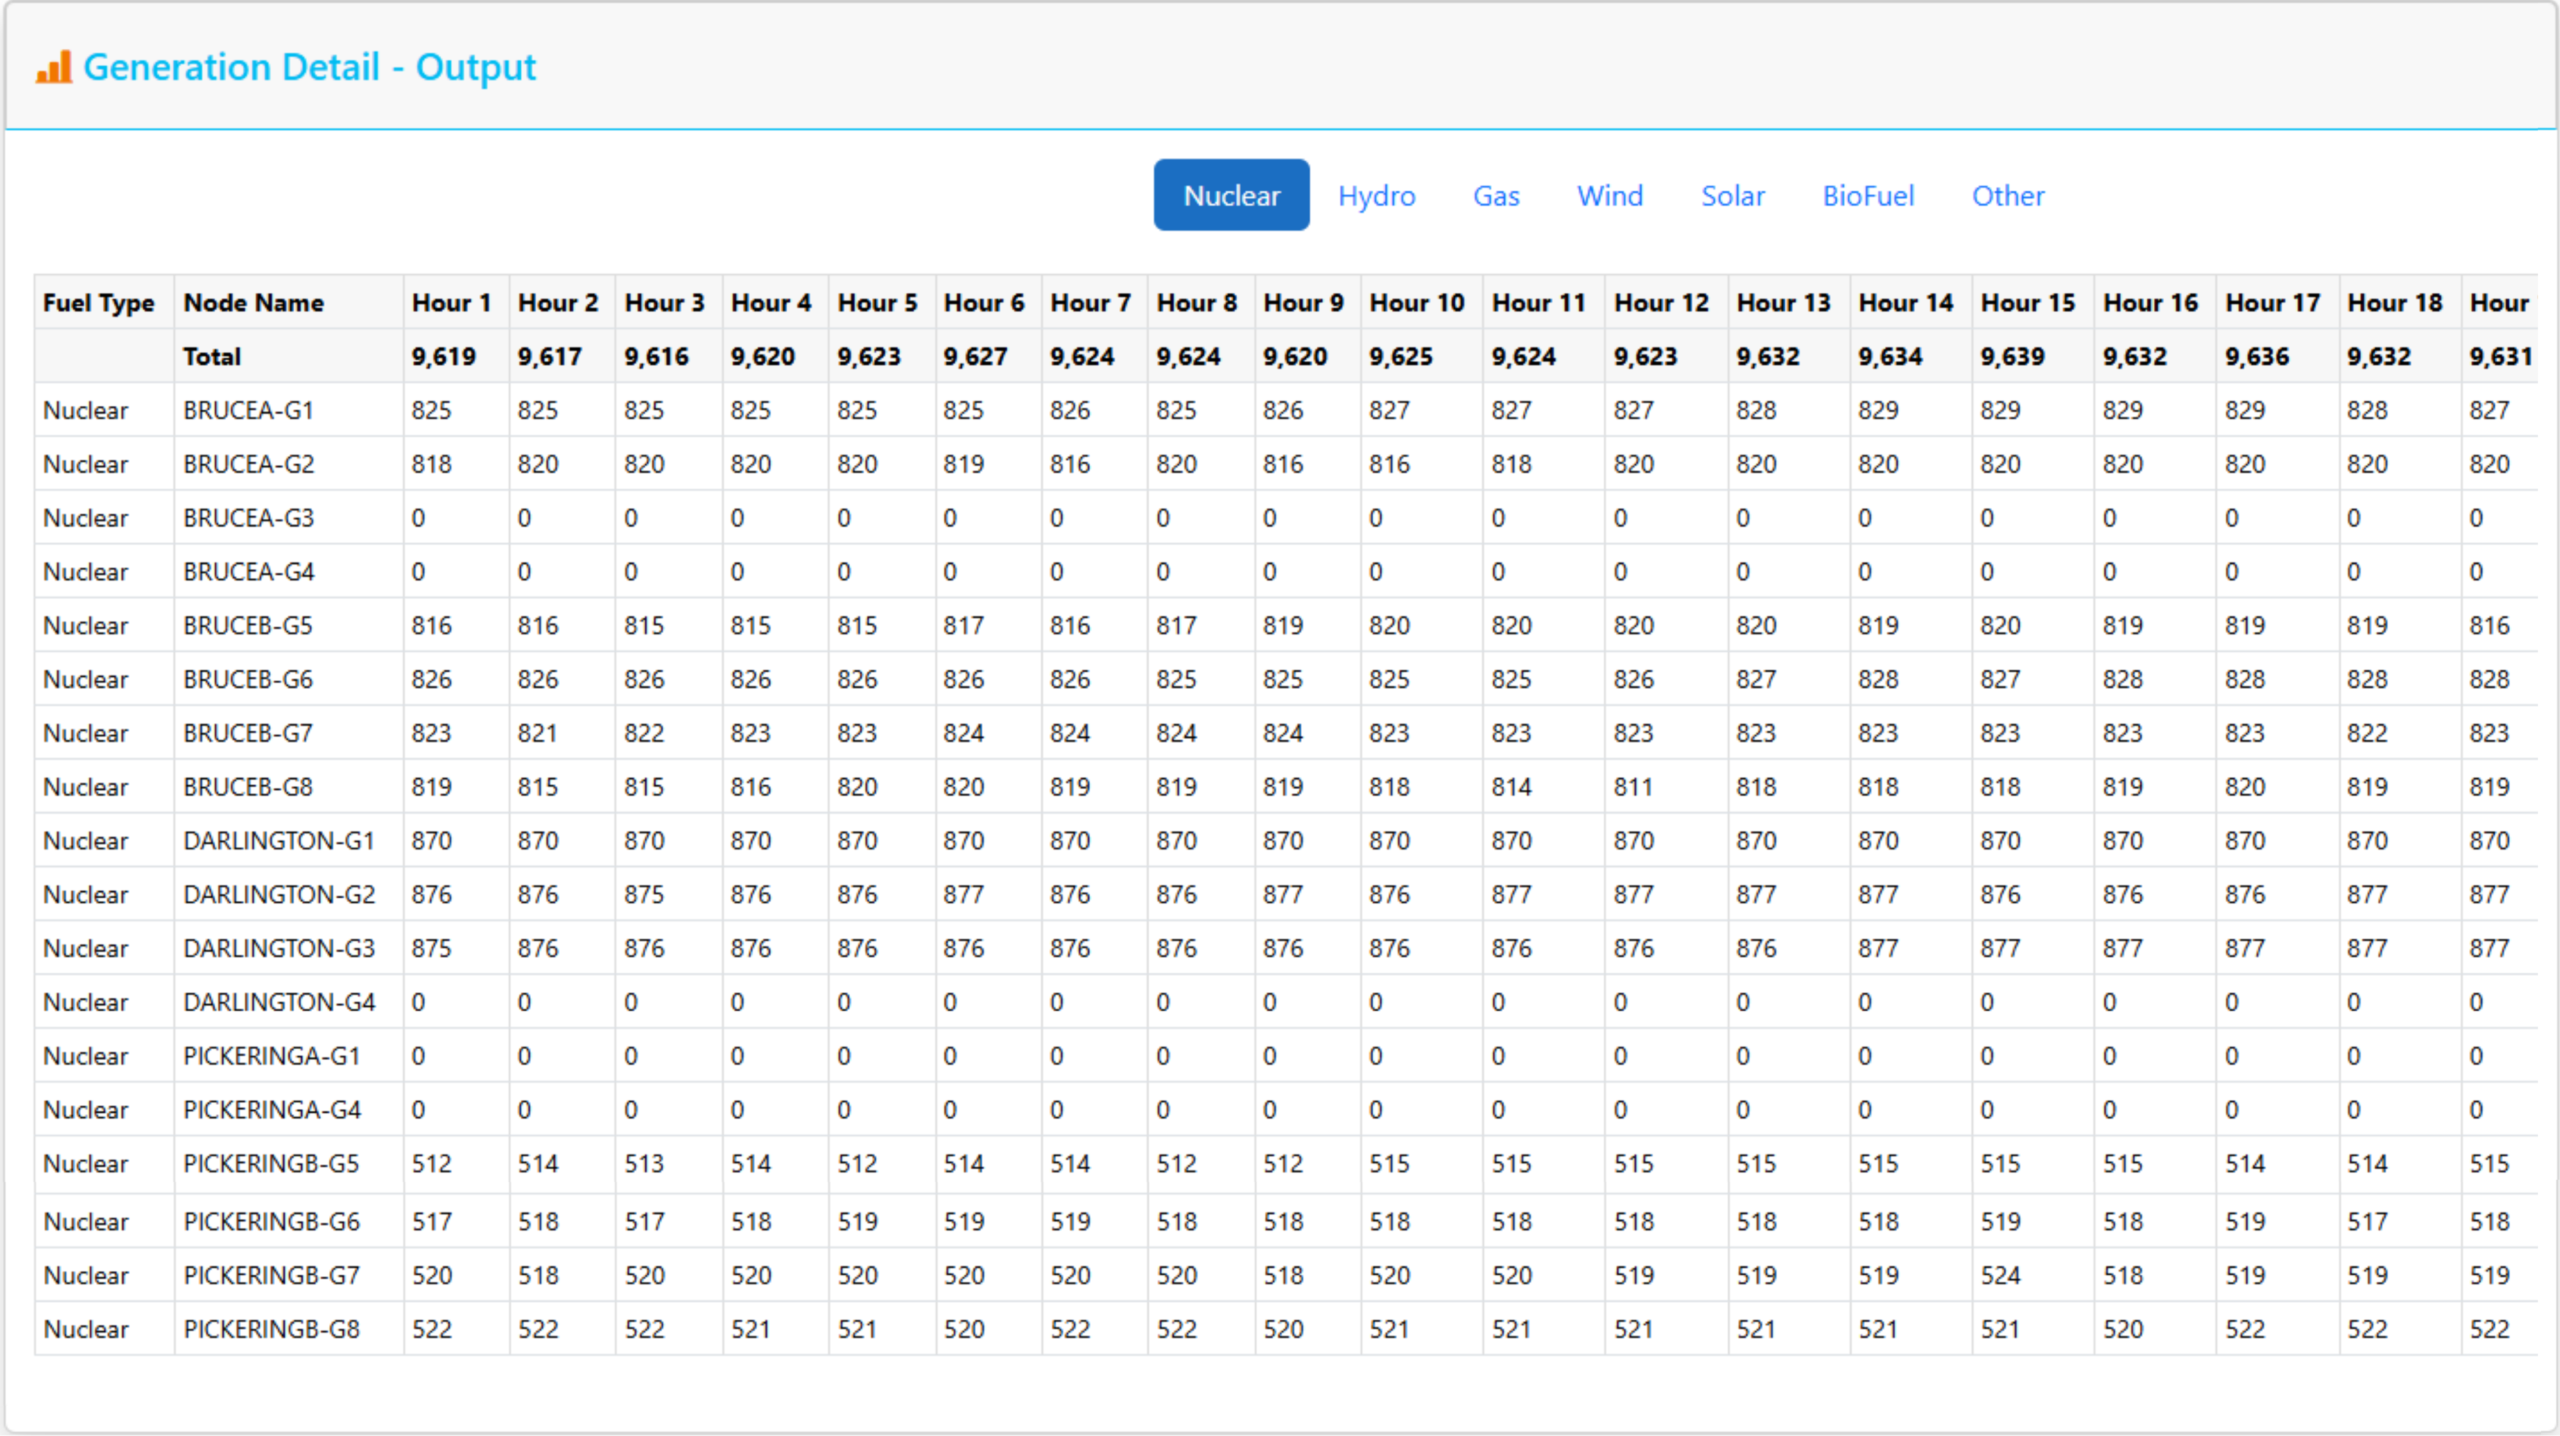Select the DARLINGTON-G2 node name cell

click(279, 894)
